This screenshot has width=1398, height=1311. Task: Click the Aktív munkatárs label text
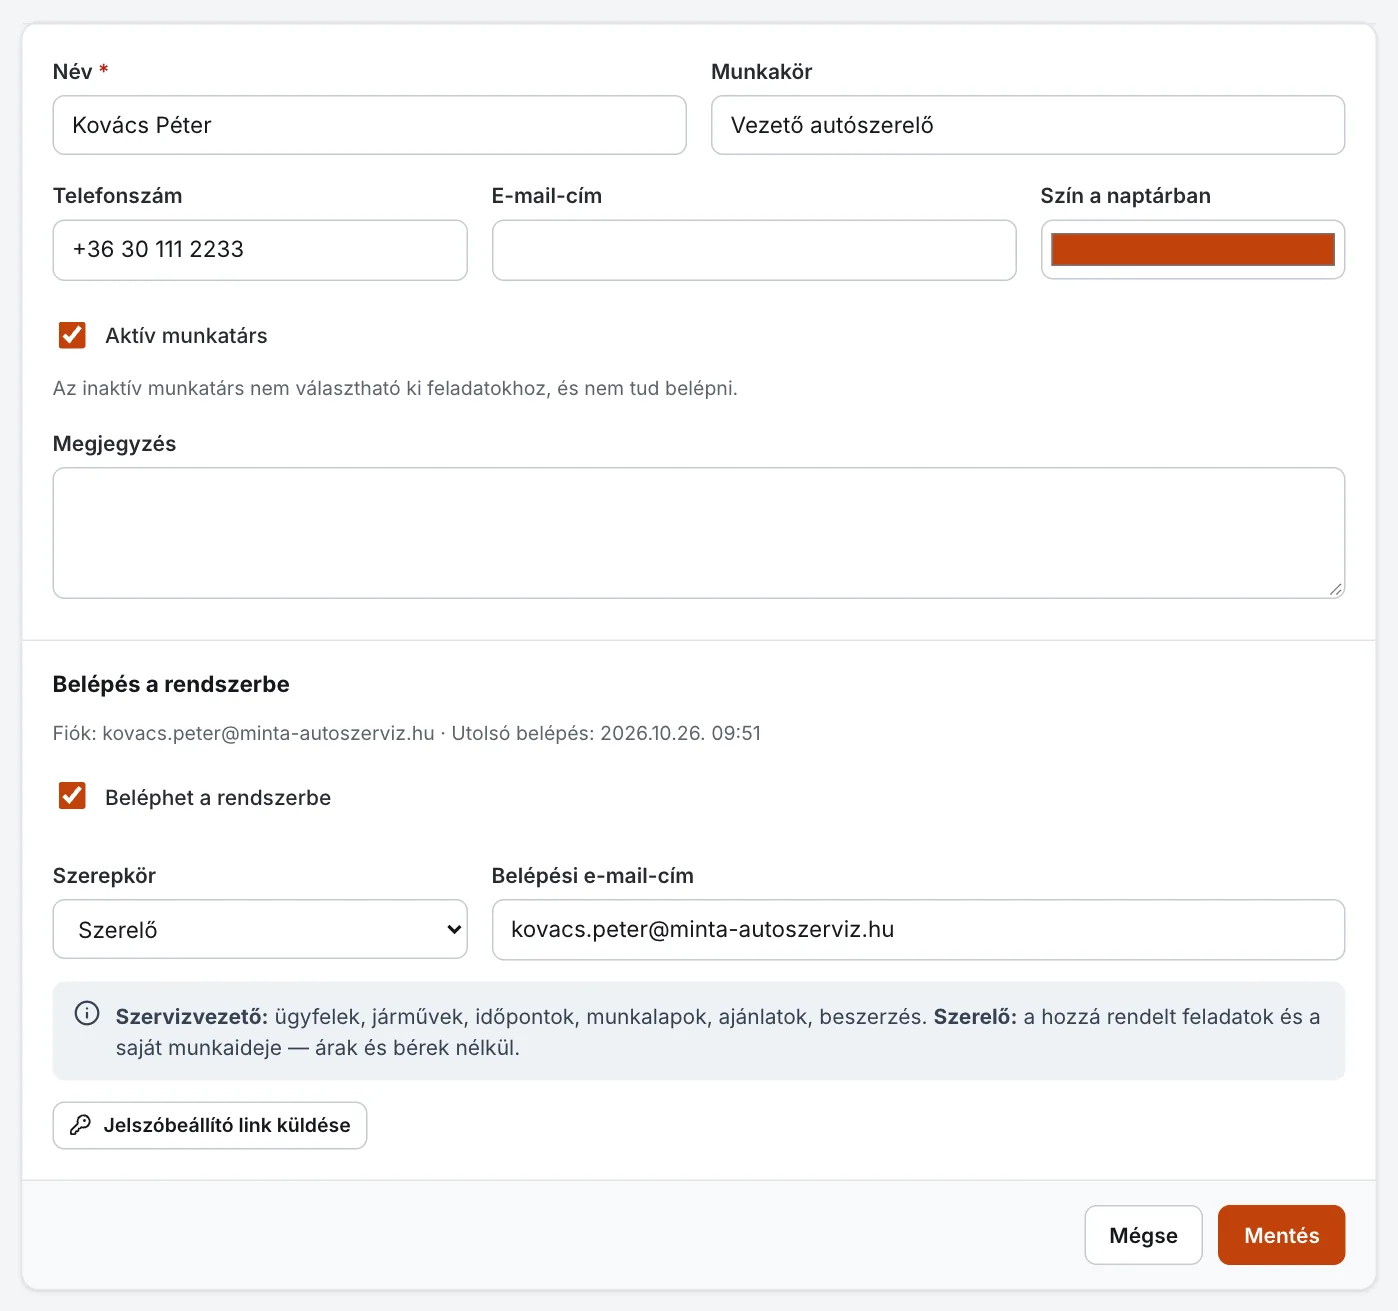pyautogui.click(x=186, y=336)
